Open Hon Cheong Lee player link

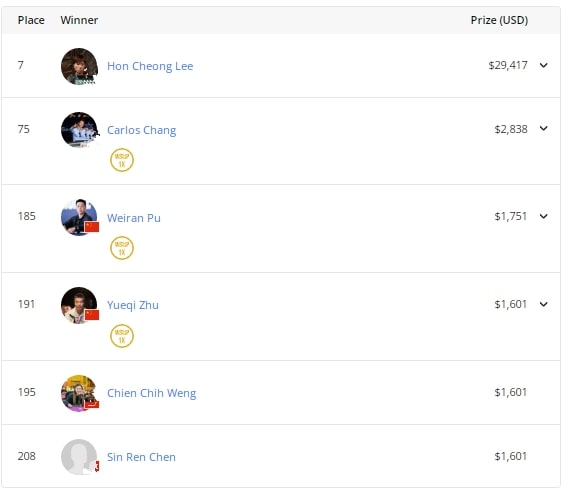pos(150,66)
